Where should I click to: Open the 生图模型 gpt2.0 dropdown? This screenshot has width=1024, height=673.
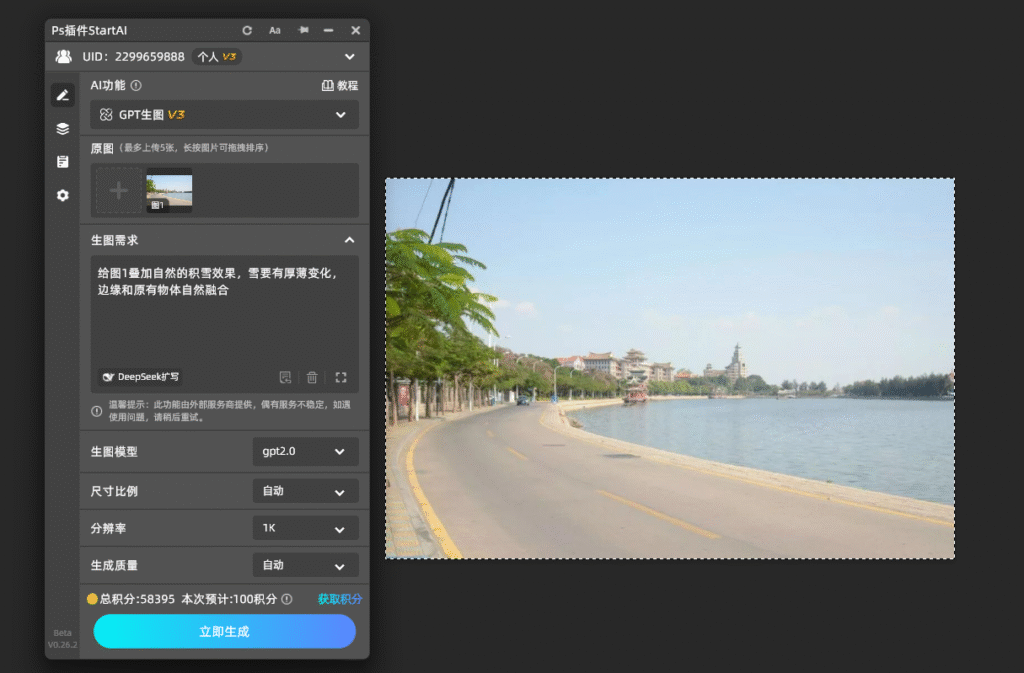point(305,452)
